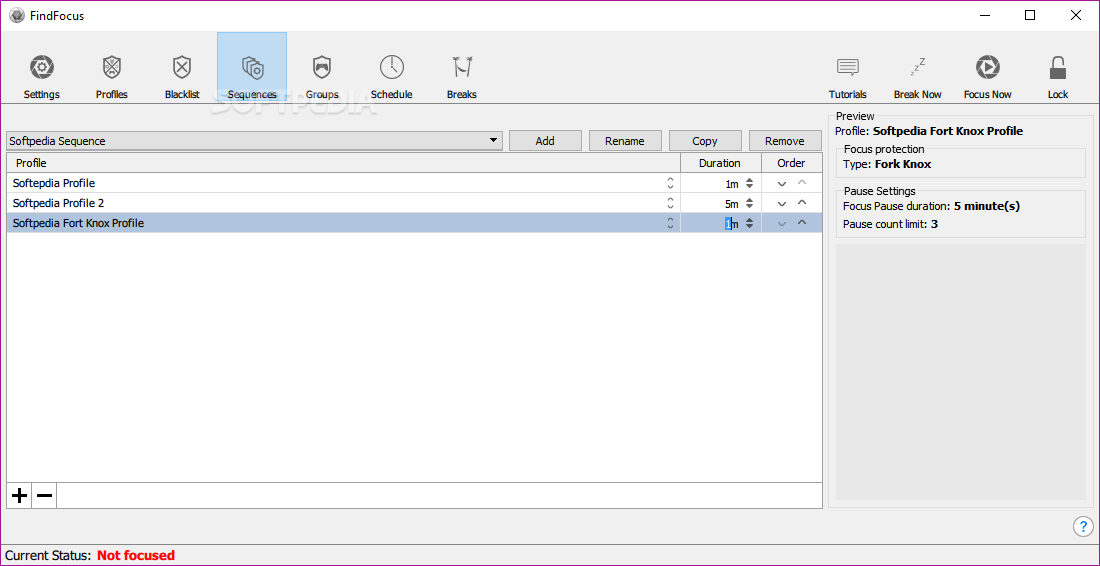Image resolution: width=1100 pixels, height=566 pixels.
Task: Open the Softpedia Sequence dropdown
Action: 255,141
